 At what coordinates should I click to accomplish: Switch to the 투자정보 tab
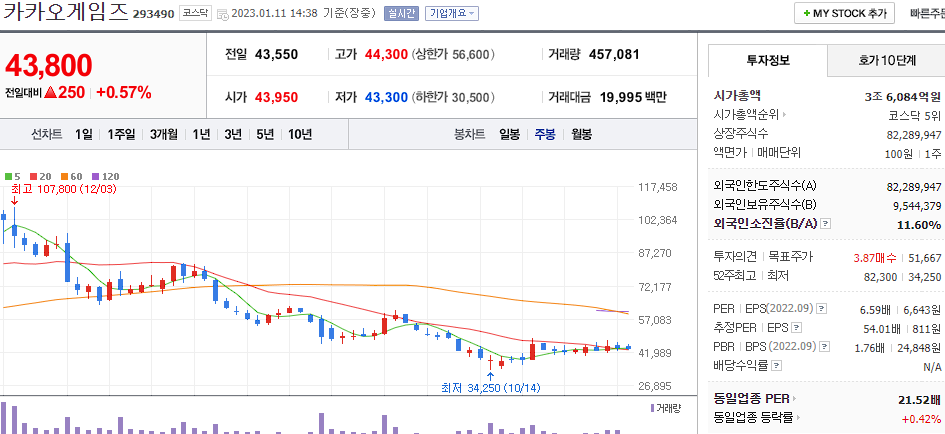(x=768, y=60)
